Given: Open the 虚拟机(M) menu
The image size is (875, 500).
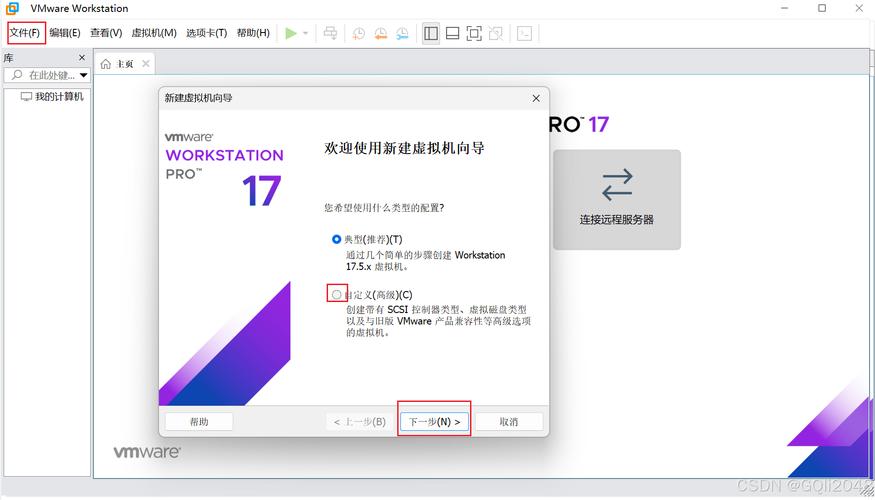Looking at the screenshot, I should tap(154, 33).
